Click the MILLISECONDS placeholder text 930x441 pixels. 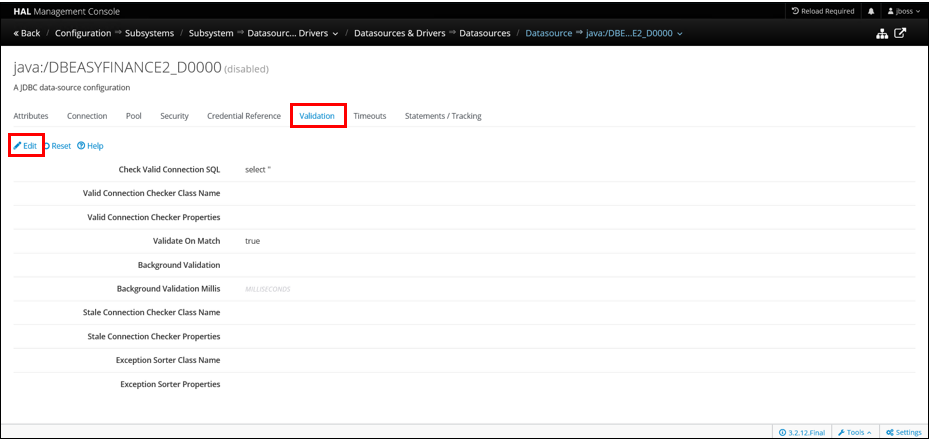pyautogui.click(x=267, y=289)
